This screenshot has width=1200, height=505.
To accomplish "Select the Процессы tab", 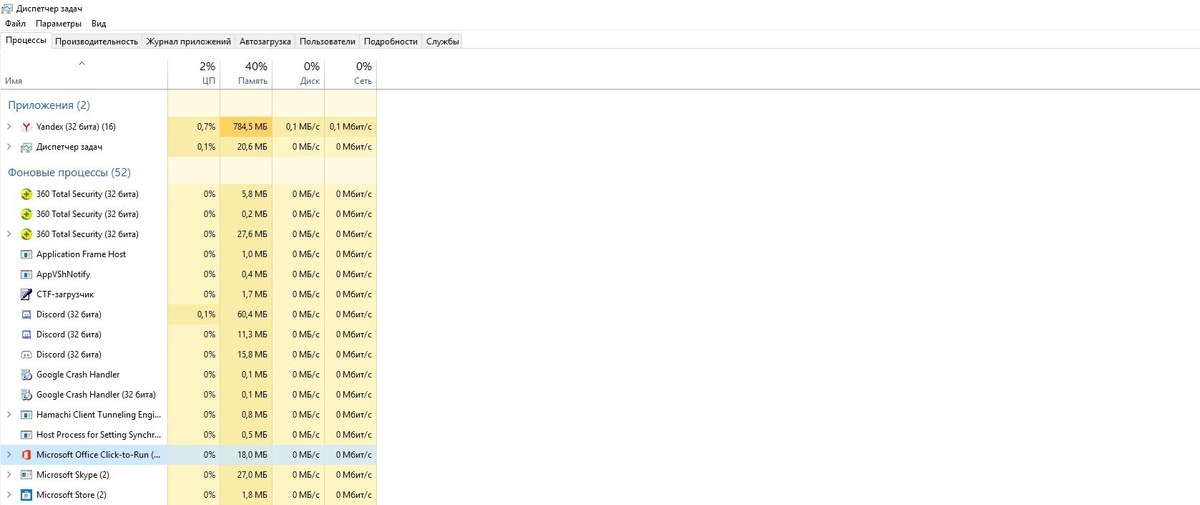I will (x=26, y=41).
